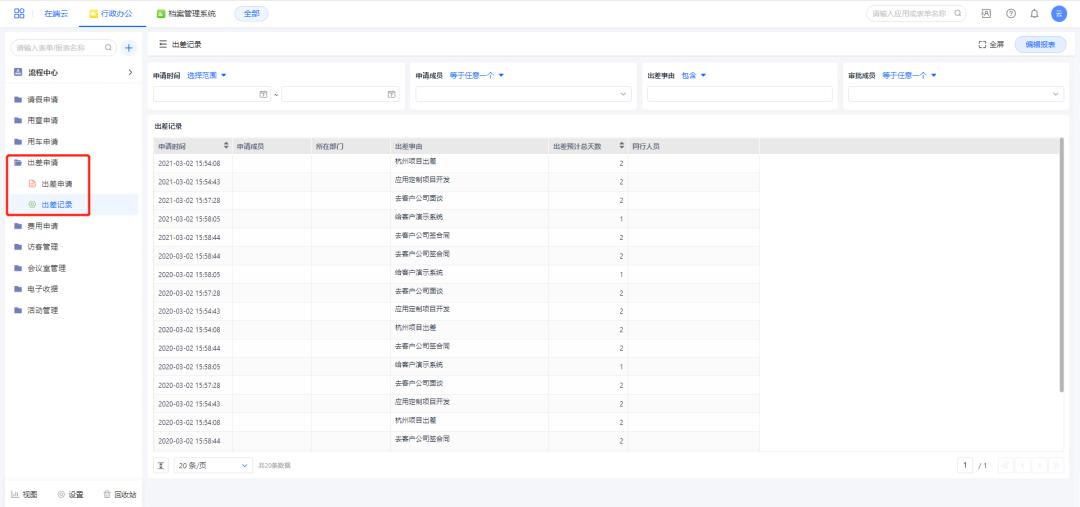Click the sidebar search magnifier icon
The width and height of the screenshot is (1080, 507).
[x=108, y=48]
